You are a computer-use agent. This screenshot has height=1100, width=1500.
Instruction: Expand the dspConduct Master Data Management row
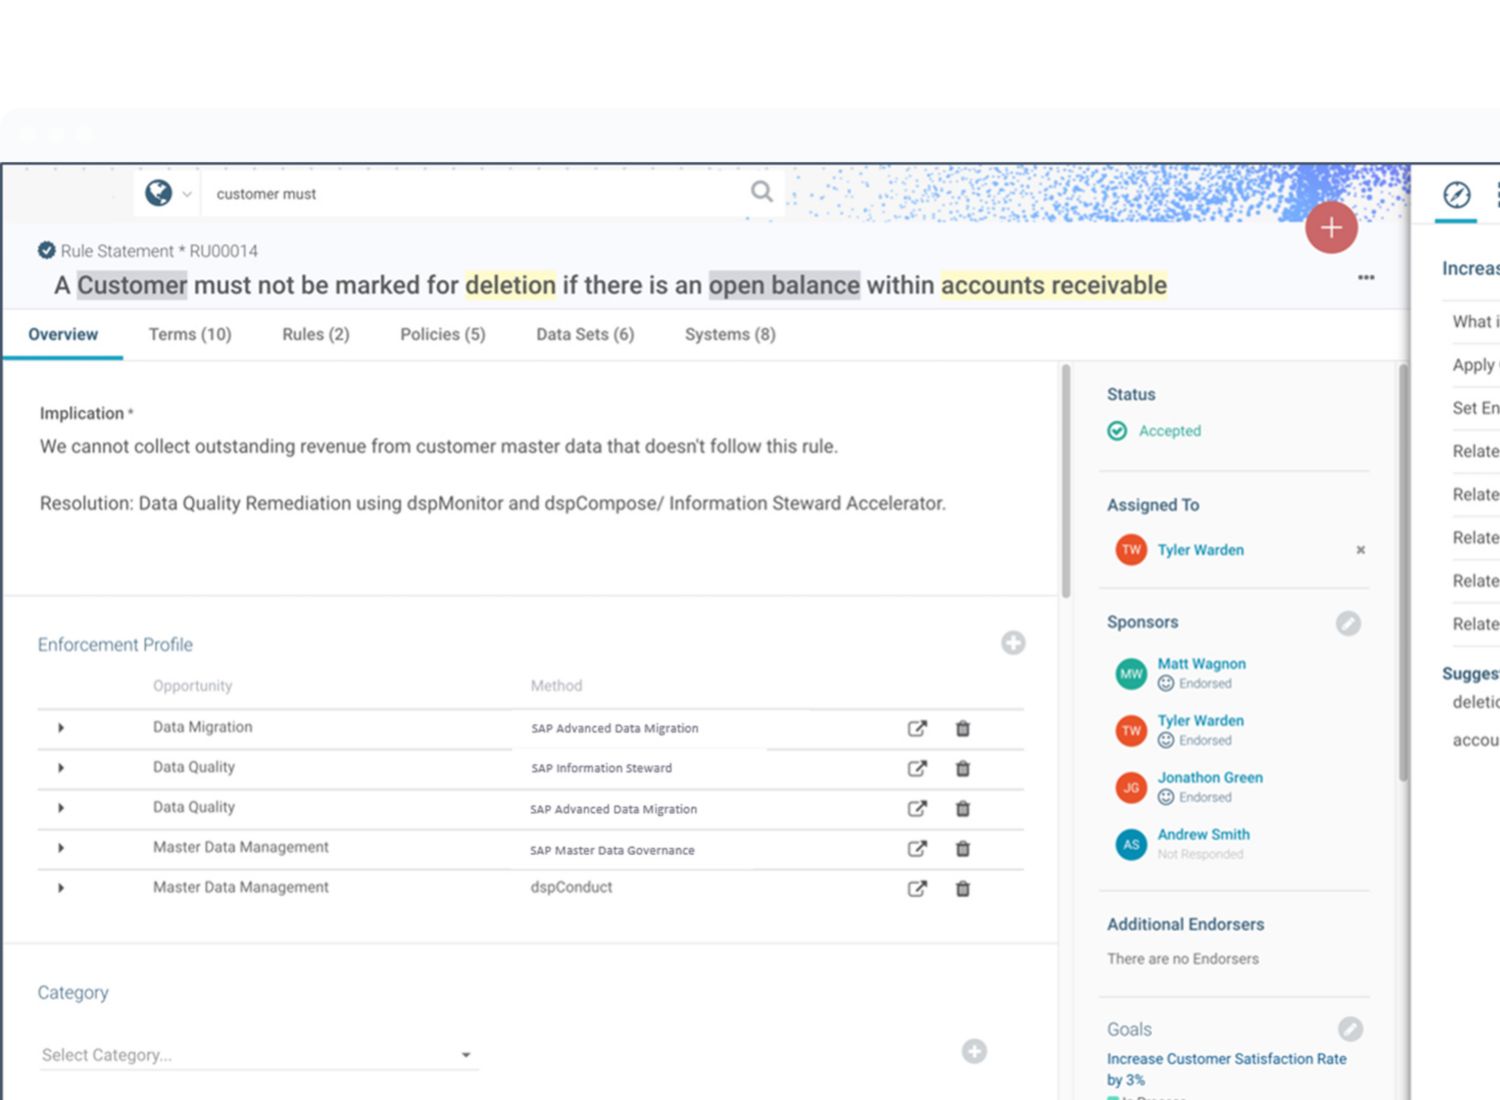(61, 888)
